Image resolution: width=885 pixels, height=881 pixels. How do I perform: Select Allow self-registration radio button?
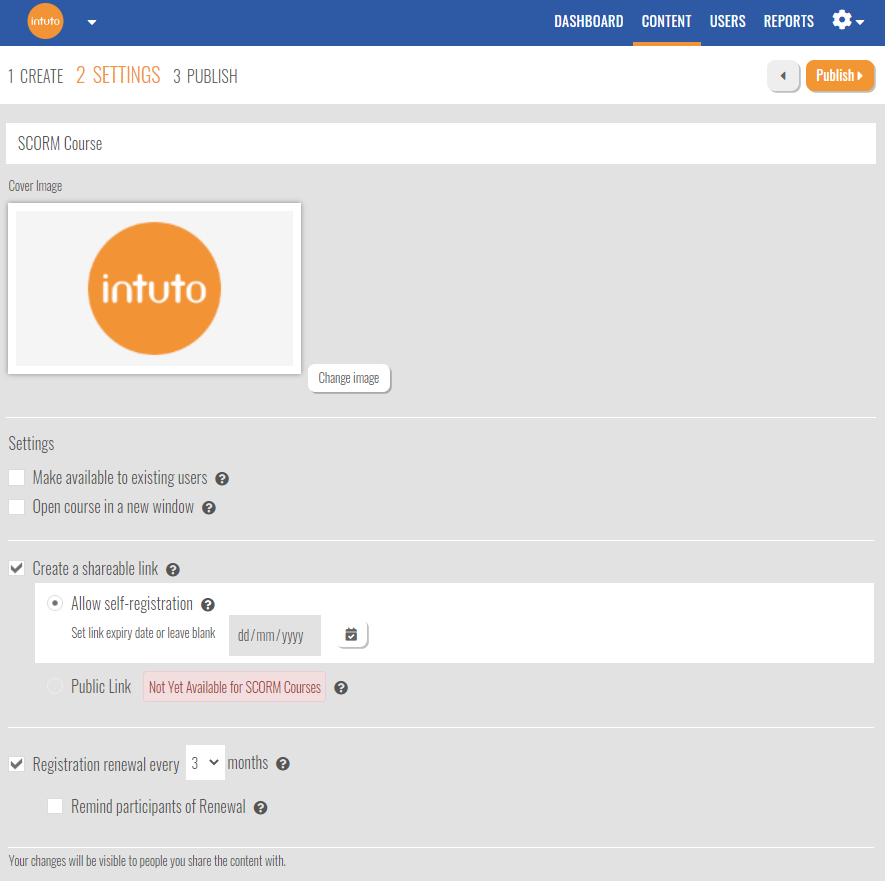click(x=55, y=604)
